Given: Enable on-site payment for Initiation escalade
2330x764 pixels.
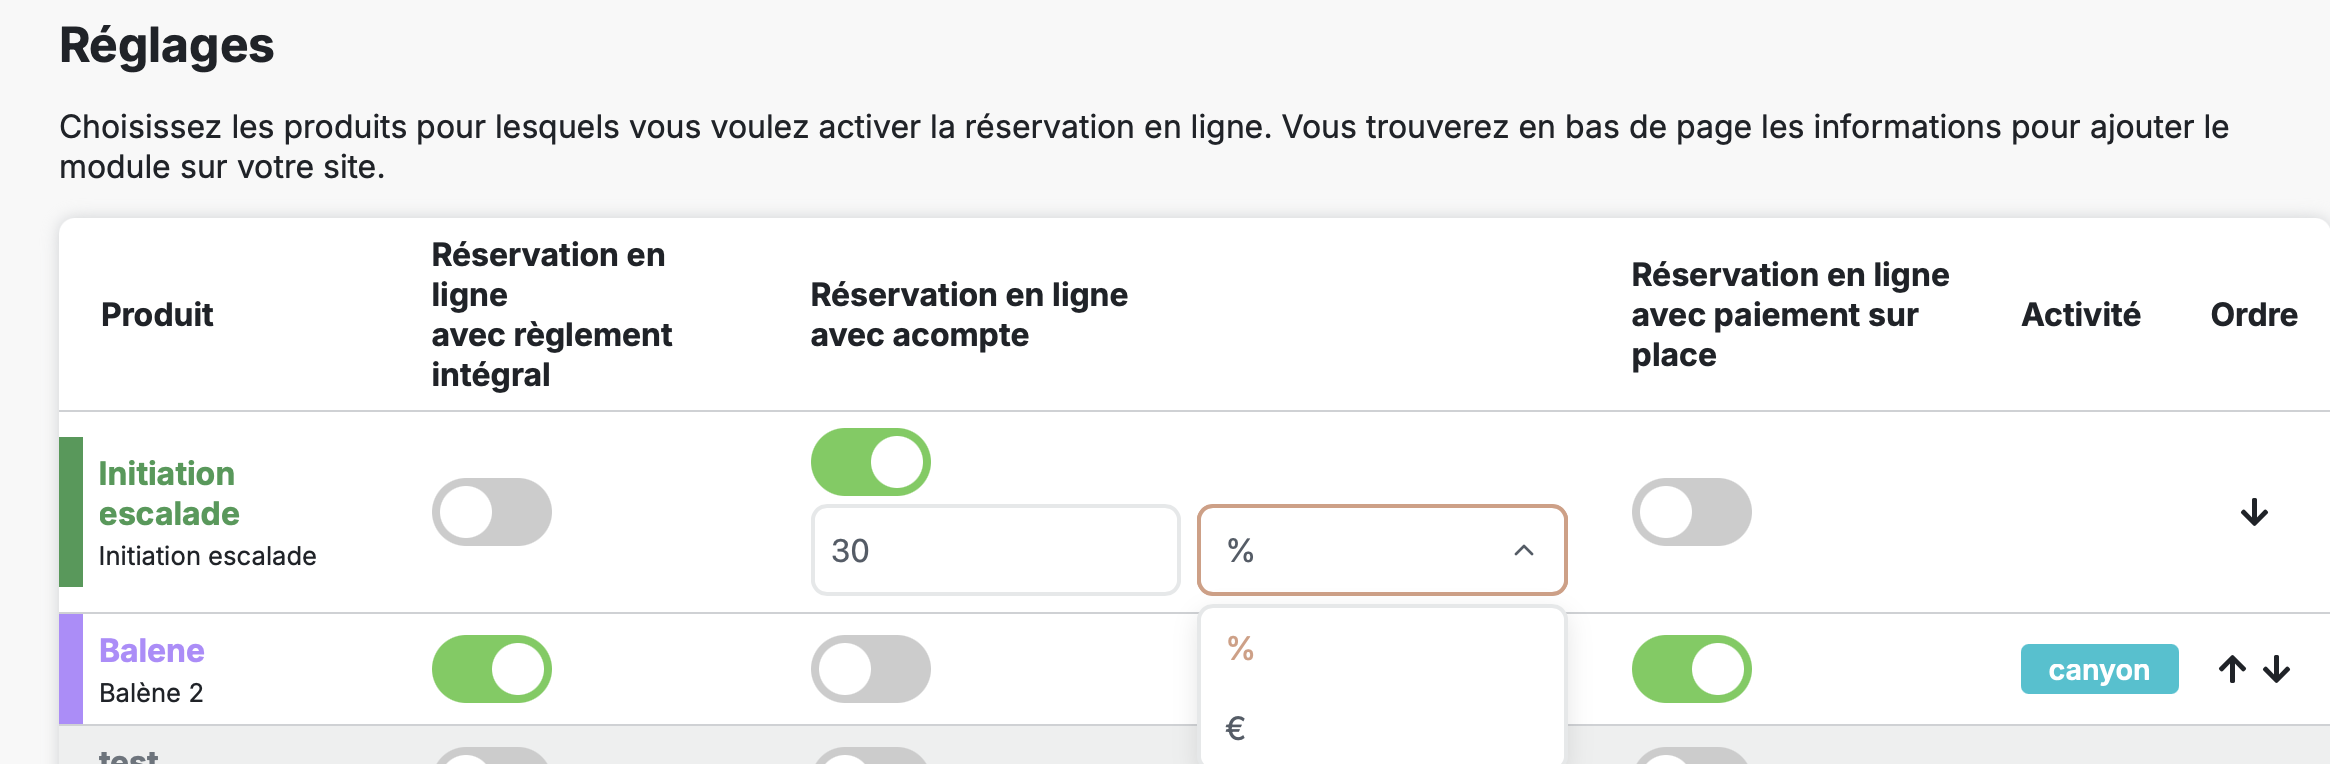Looking at the screenshot, I should click(1691, 511).
